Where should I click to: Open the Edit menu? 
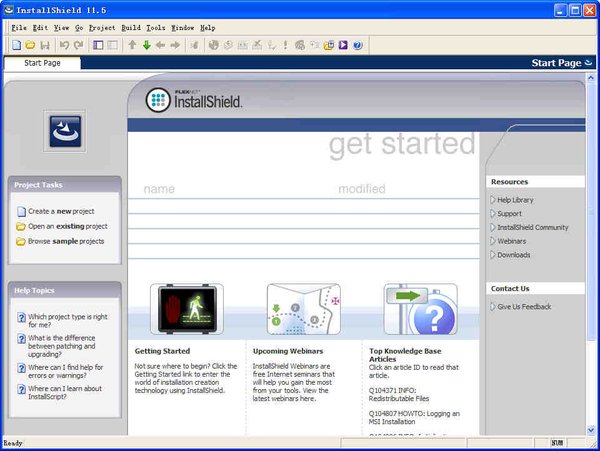[x=40, y=28]
